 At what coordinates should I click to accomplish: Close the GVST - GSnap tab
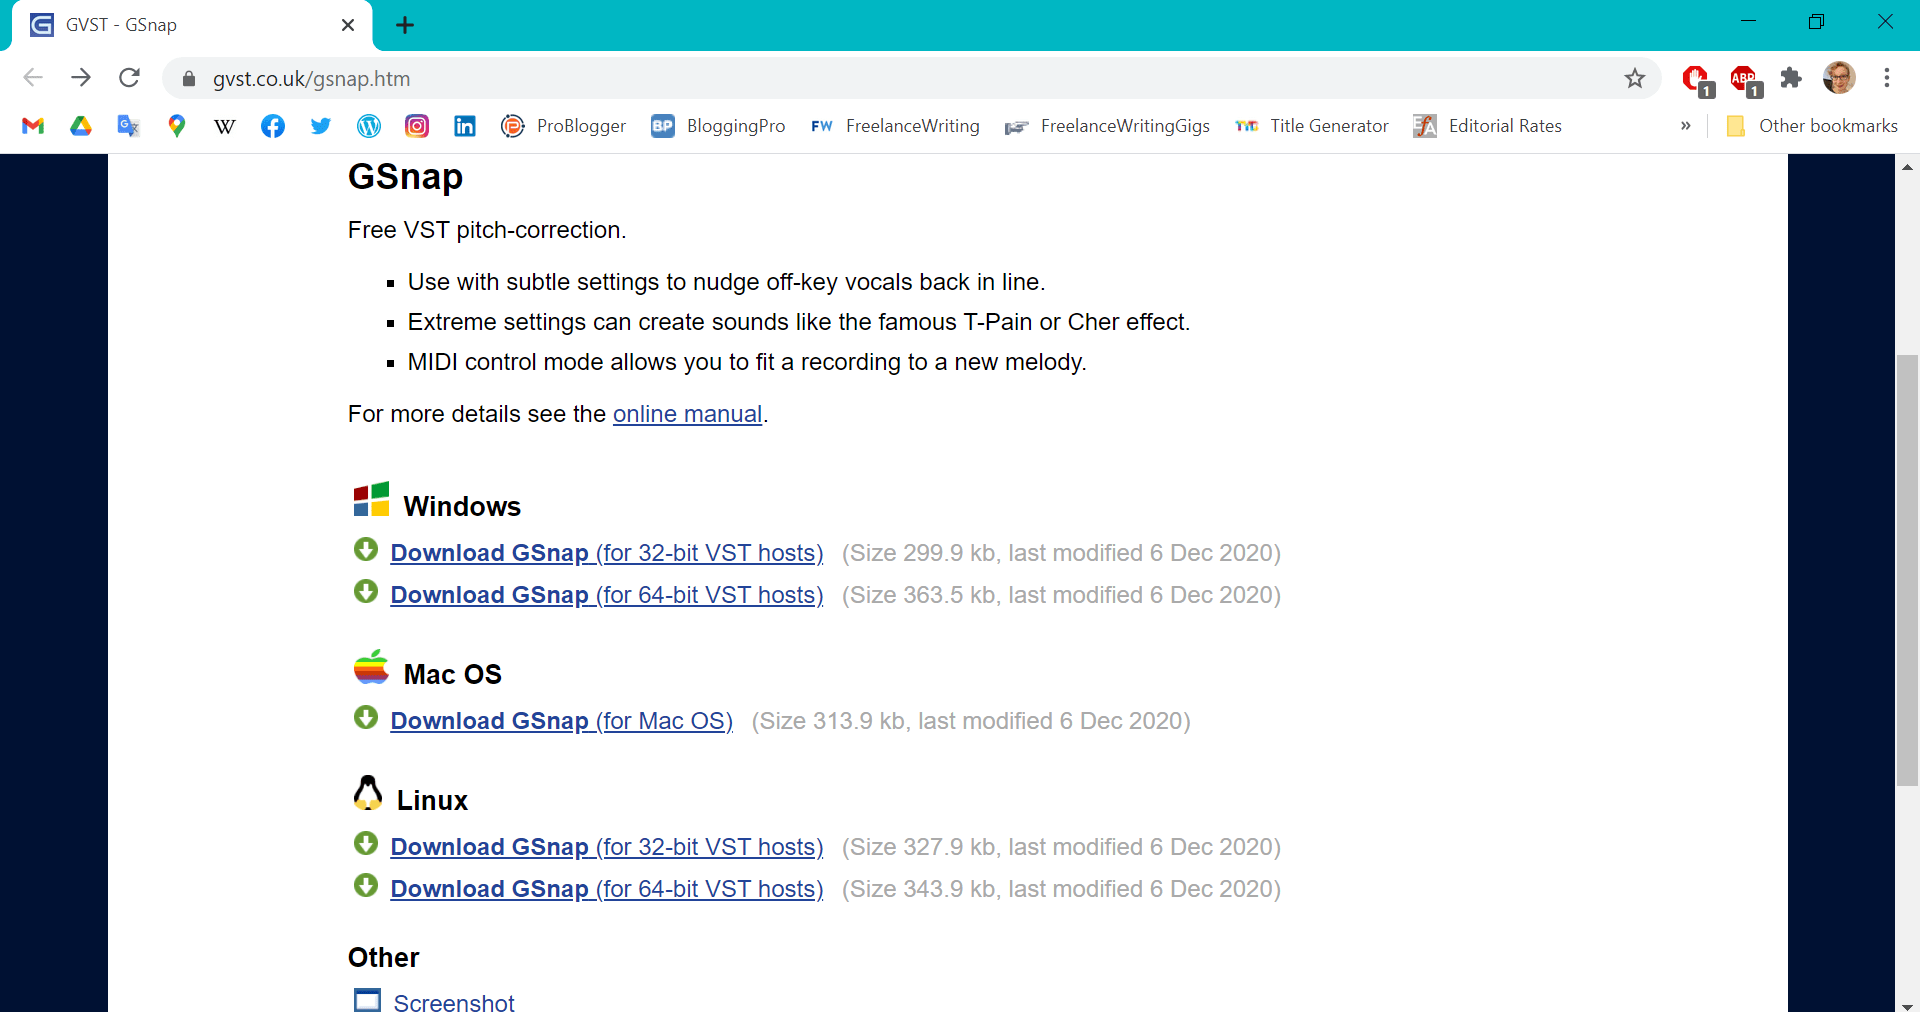point(348,25)
